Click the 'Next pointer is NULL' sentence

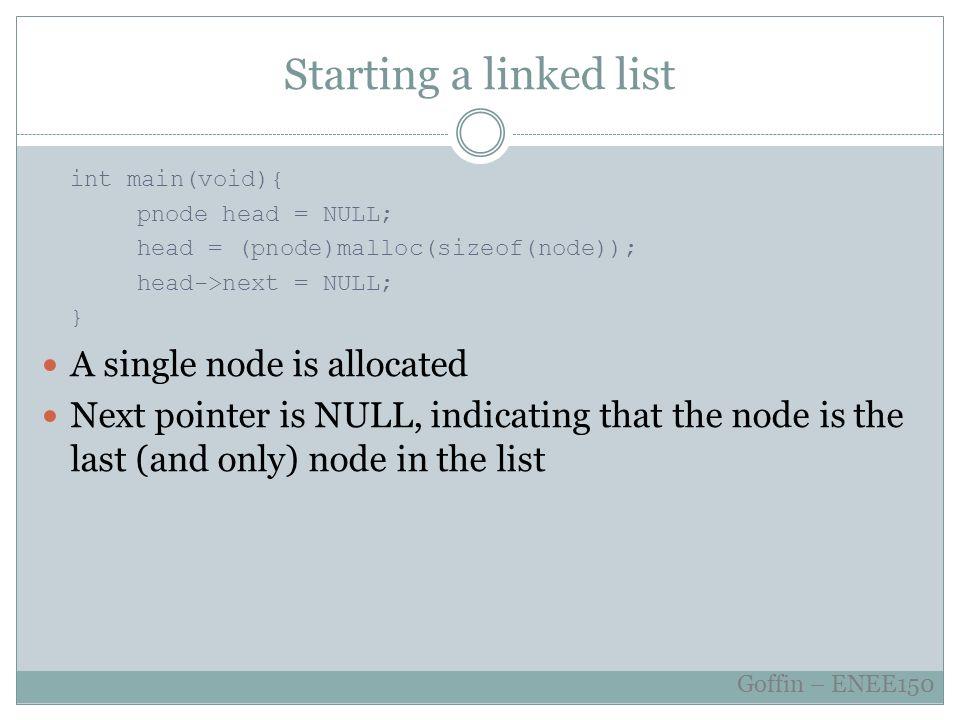click(x=487, y=416)
